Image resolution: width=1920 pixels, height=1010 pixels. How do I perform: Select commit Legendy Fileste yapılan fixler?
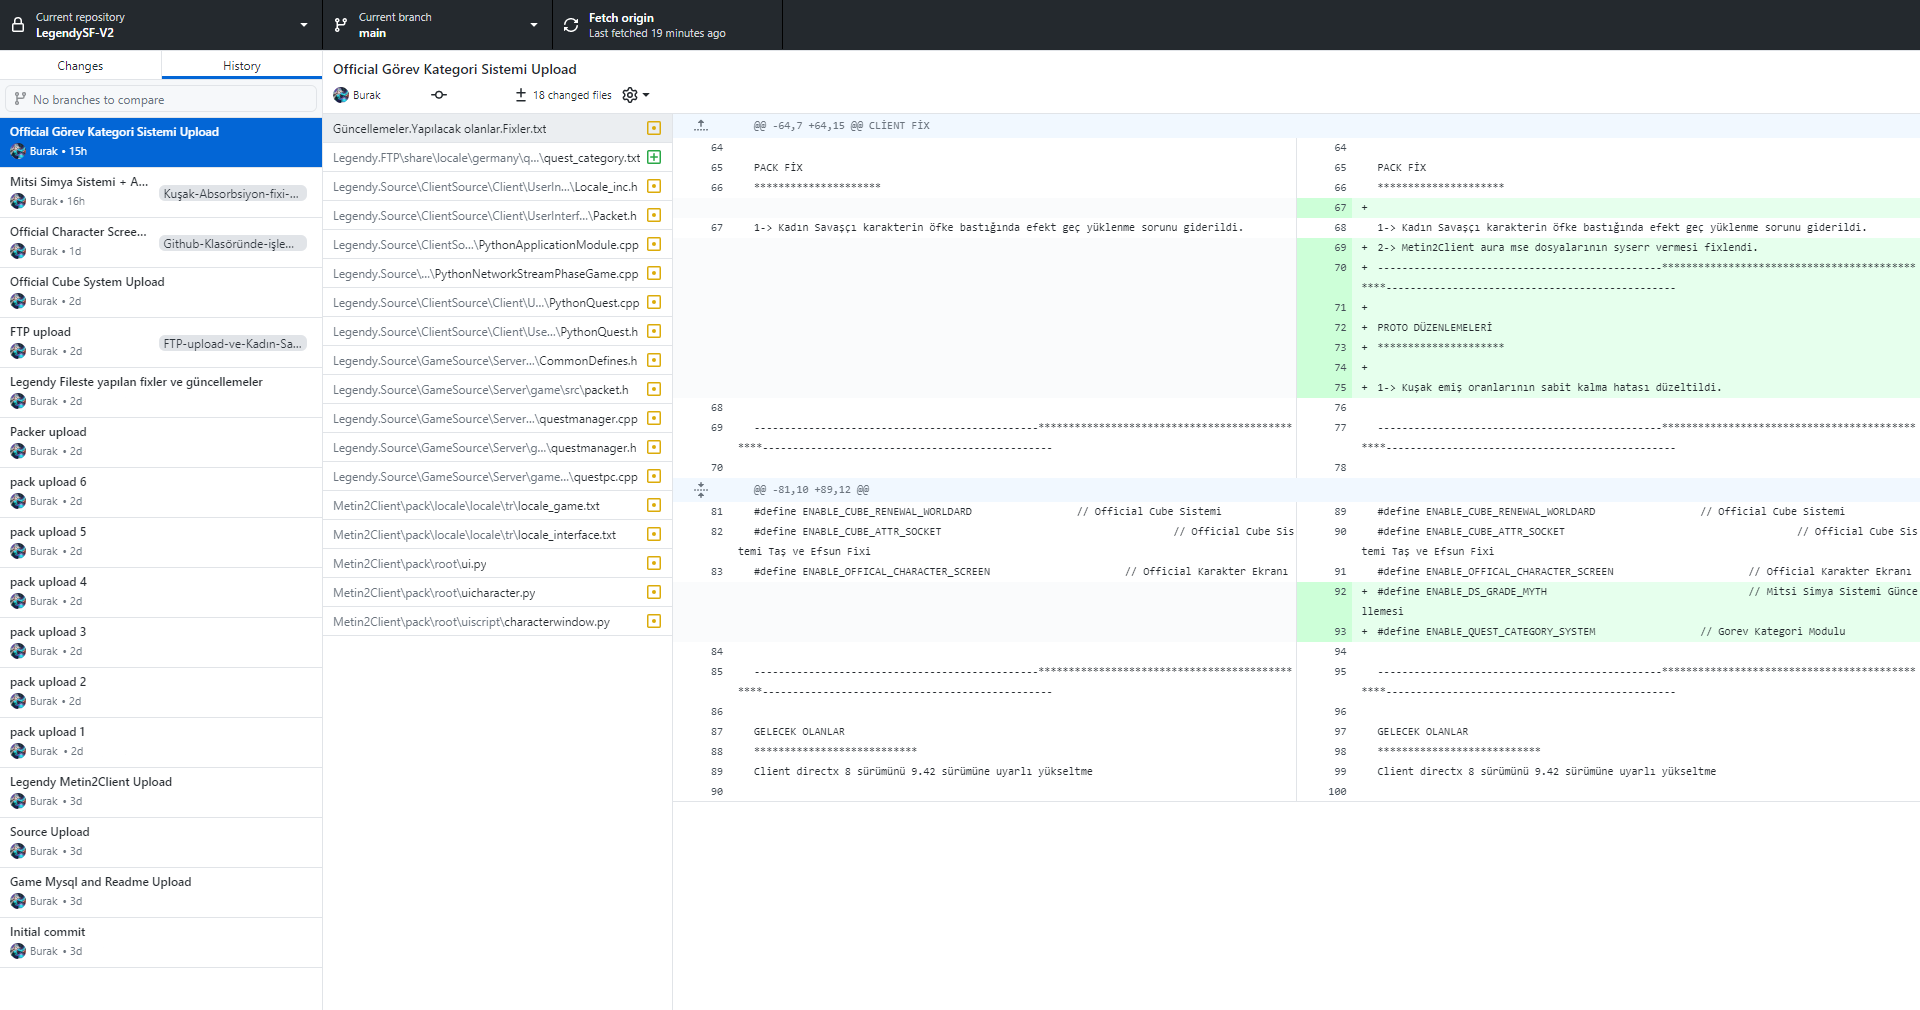point(161,392)
